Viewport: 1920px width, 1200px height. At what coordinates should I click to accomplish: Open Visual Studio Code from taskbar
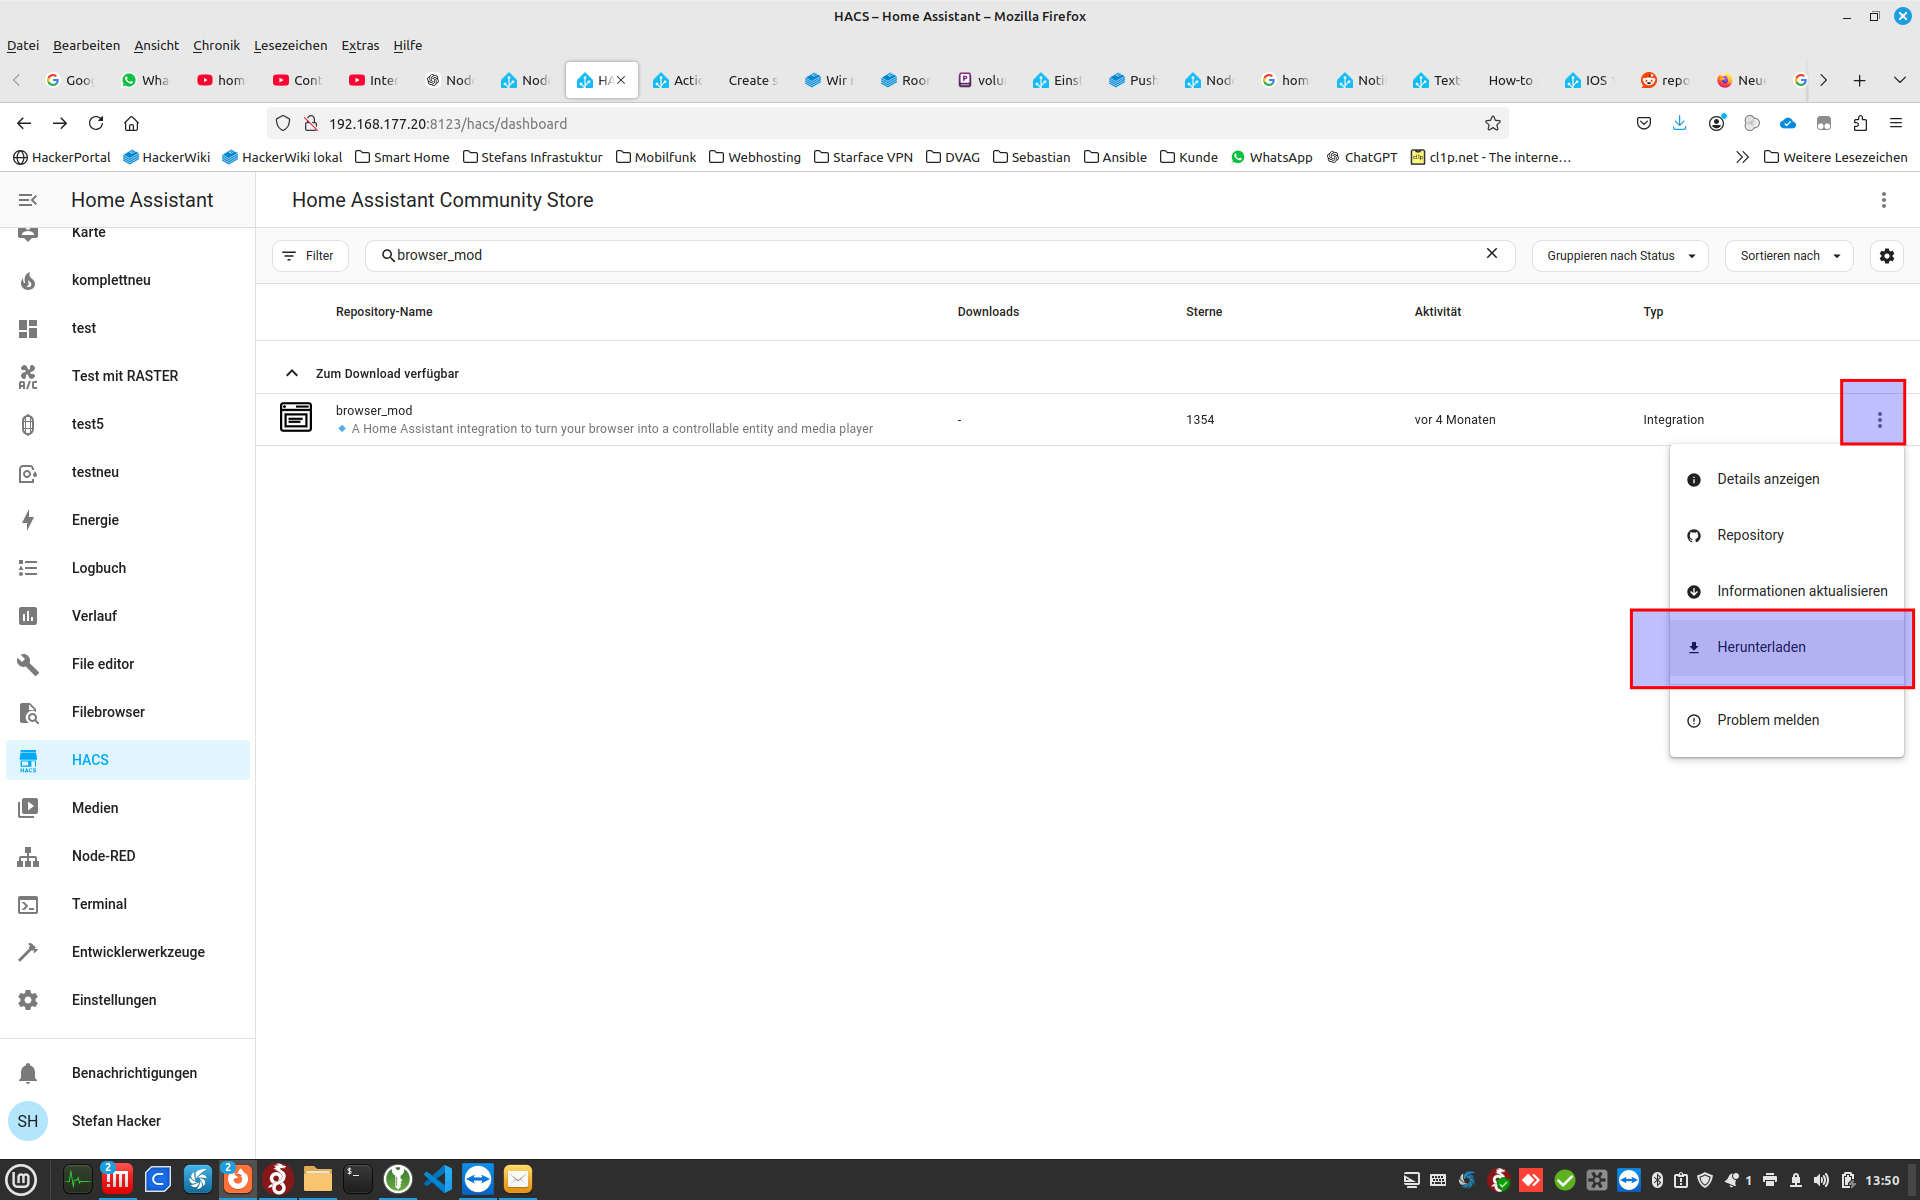pos(437,1179)
